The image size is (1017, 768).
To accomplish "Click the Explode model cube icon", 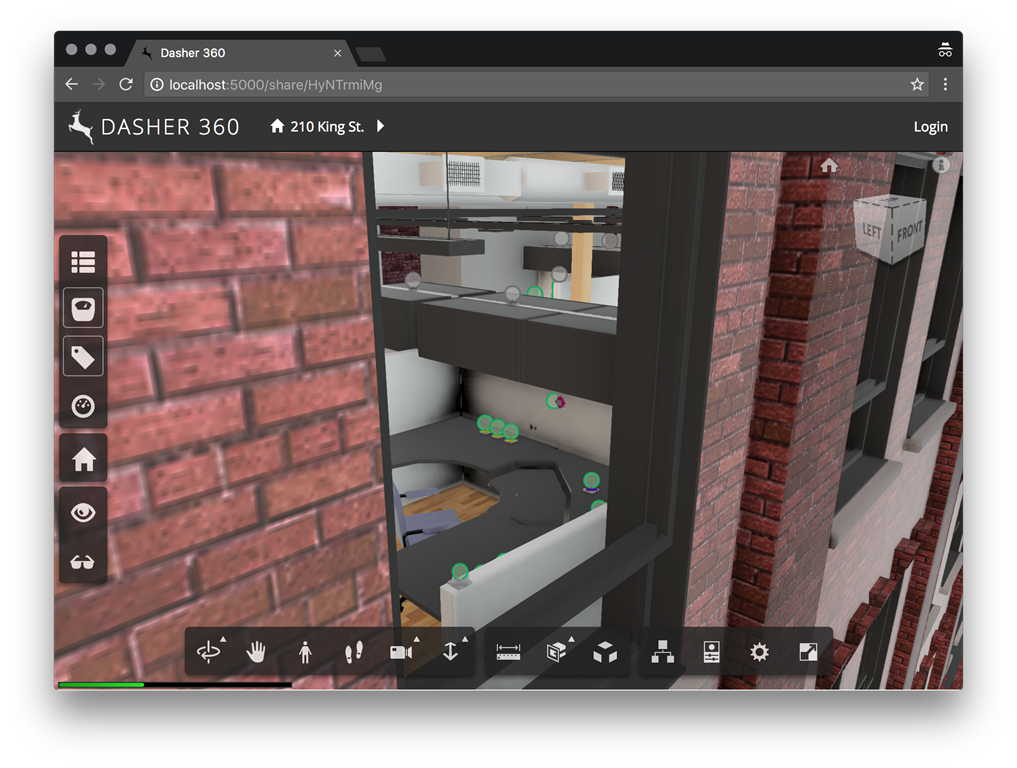I will click(605, 652).
